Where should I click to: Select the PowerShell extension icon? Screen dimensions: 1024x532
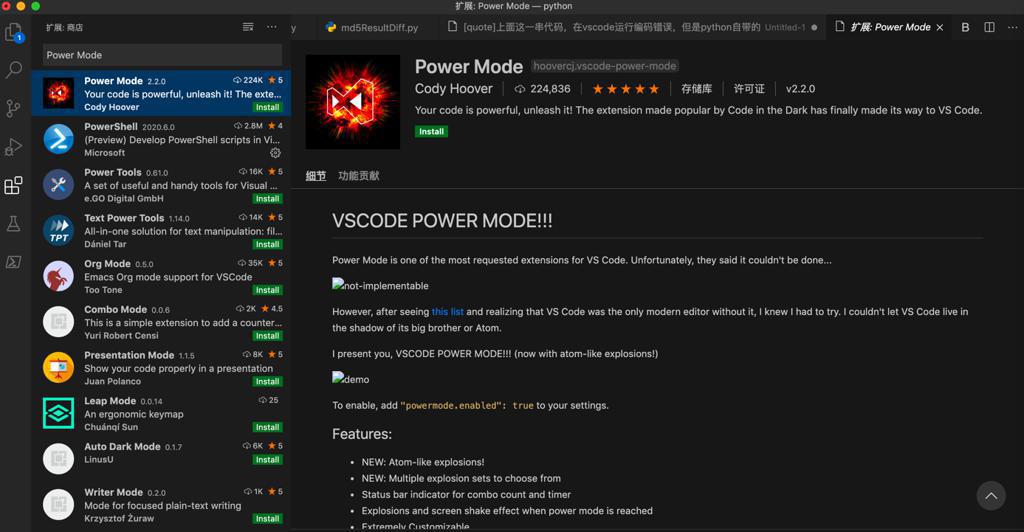coord(58,138)
